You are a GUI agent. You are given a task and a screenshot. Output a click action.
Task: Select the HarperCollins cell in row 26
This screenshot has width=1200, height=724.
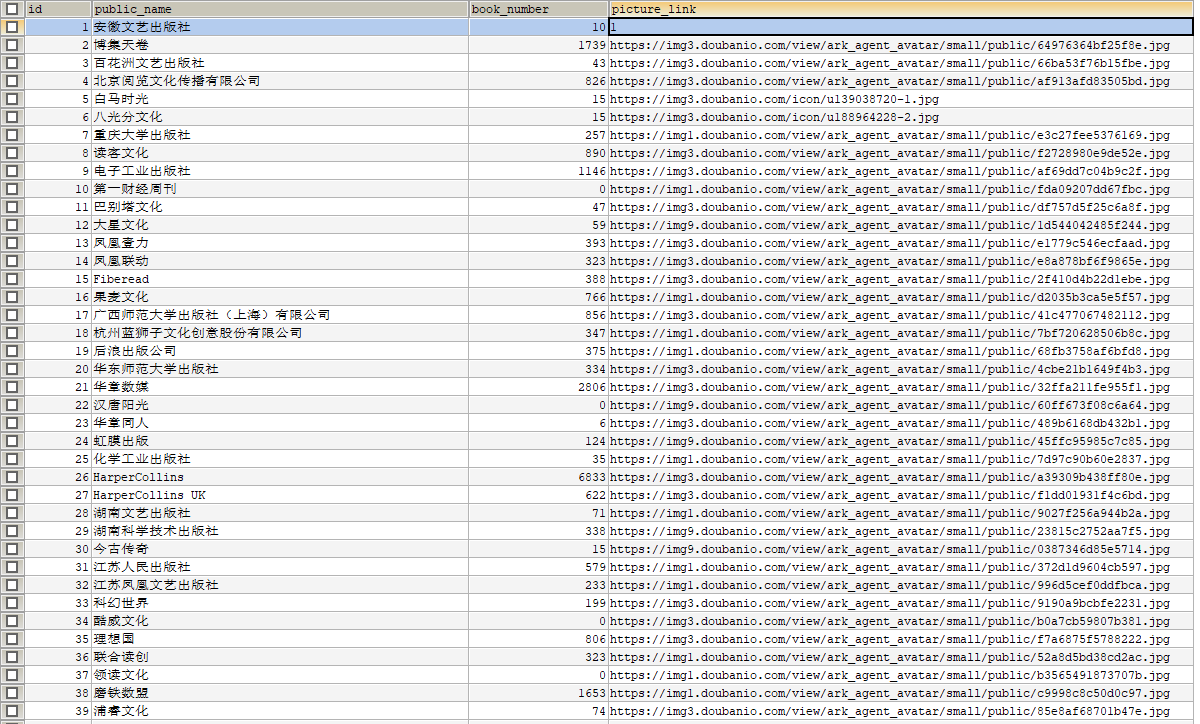[x=280, y=477]
